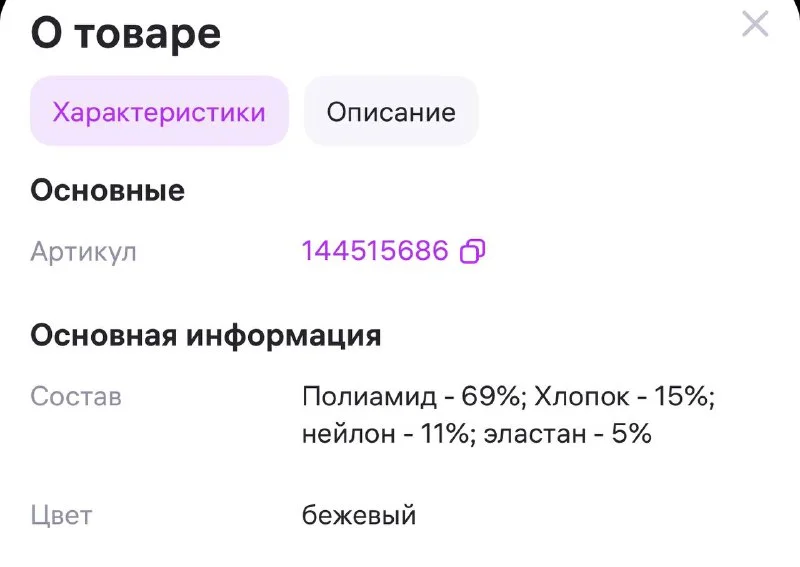Viewport: 800px width, 567px height.
Task: Select the Состав field label
Action: coord(76,397)
